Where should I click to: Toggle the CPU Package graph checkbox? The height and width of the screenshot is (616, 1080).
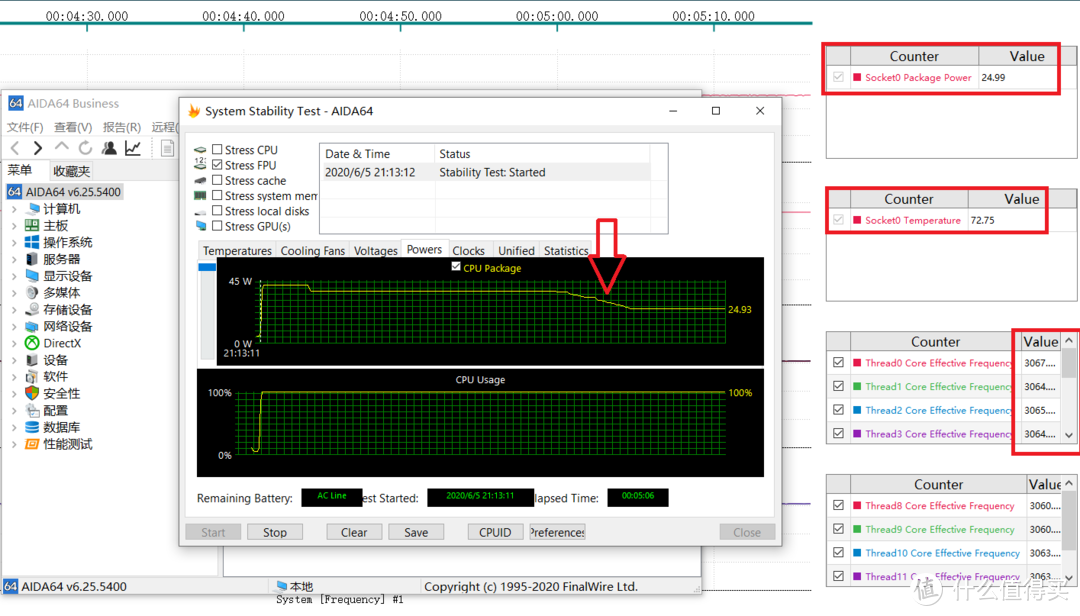(x=456, y=266)
